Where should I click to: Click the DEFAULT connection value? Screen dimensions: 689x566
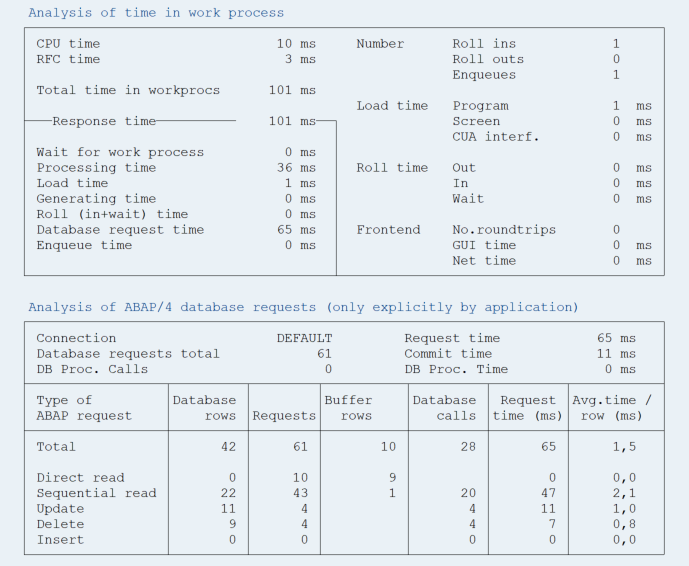point(304,338)
